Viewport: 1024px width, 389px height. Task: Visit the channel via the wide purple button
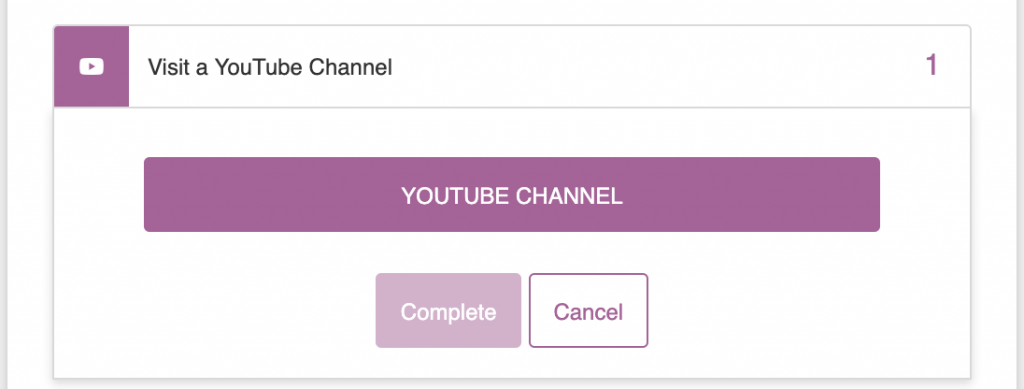tap(511, 194)
